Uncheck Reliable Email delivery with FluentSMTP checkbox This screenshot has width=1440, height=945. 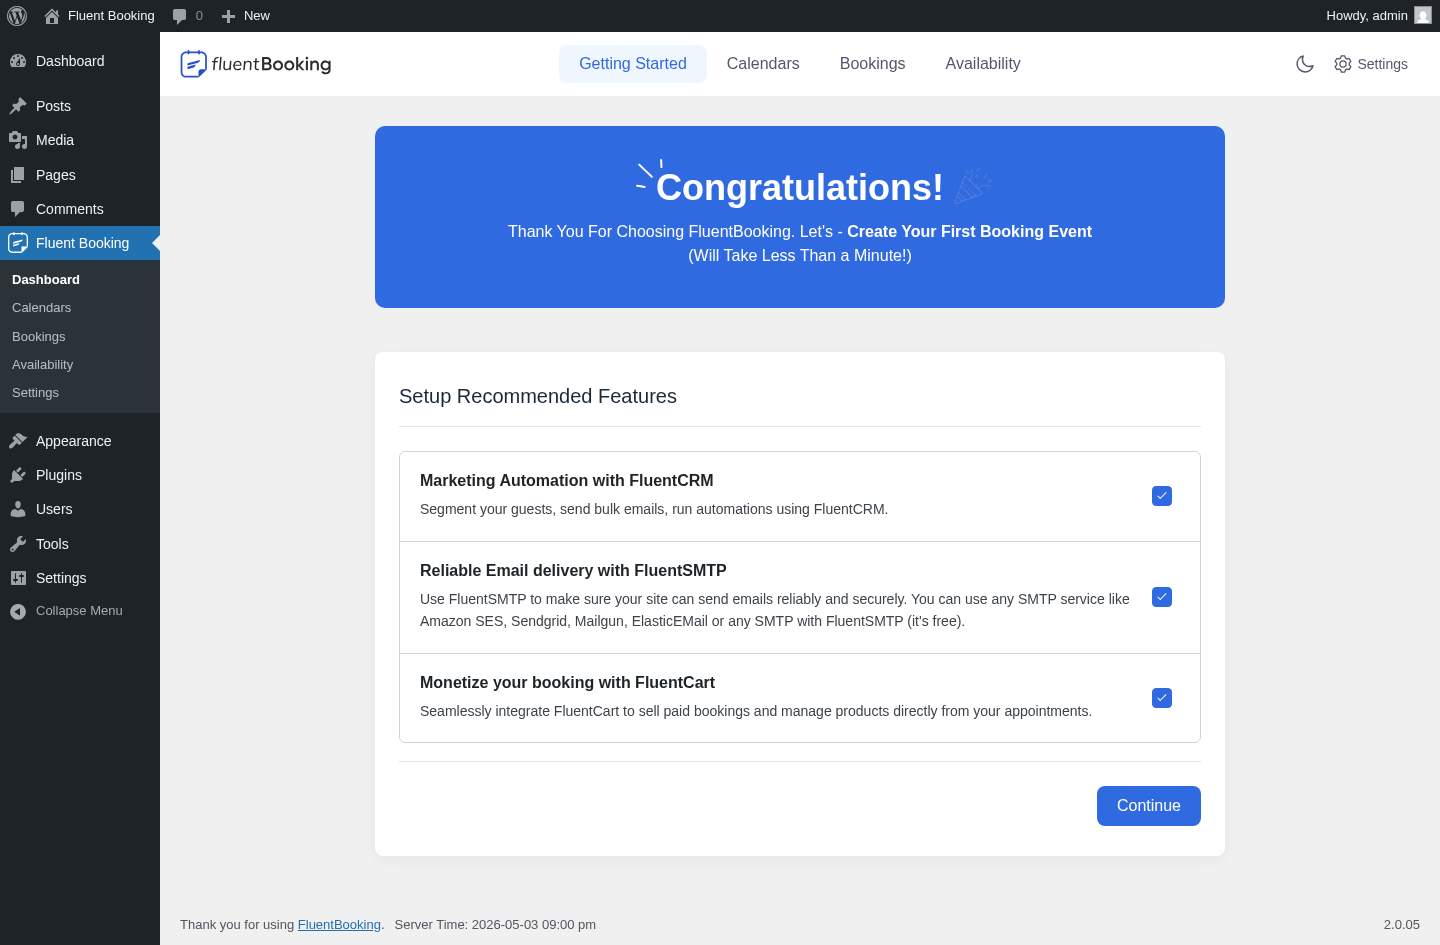point(1162,597)
